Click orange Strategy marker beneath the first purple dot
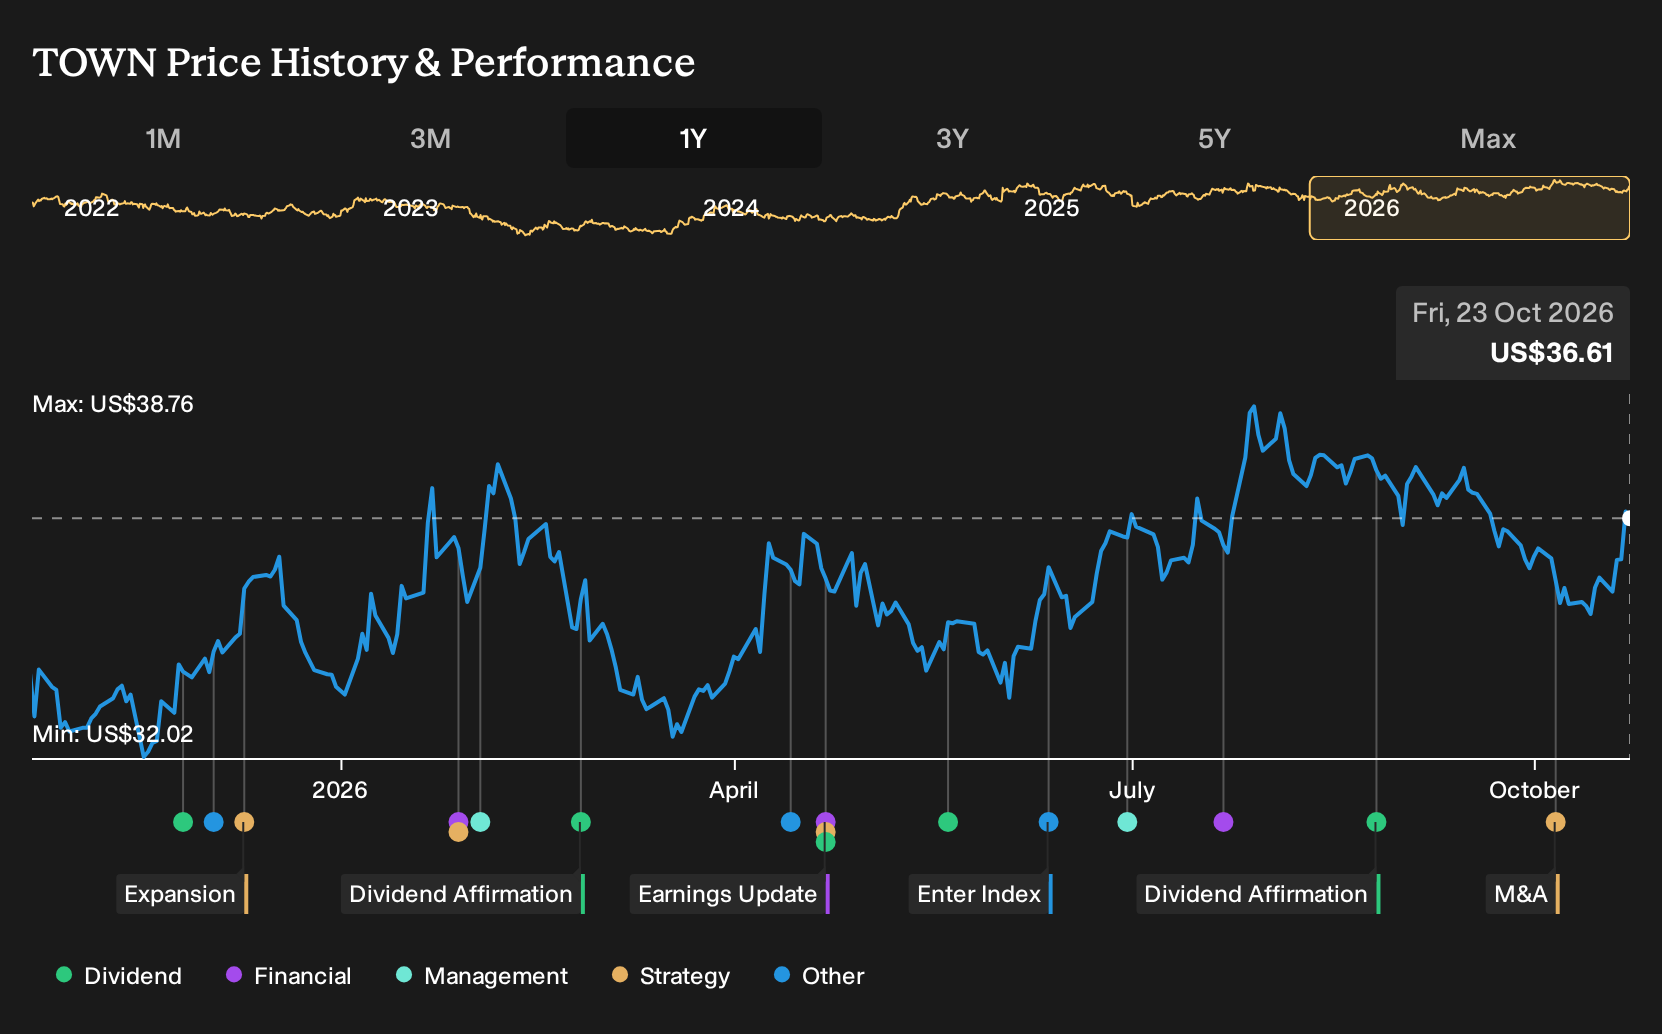This screenshot has width=1662, height=1034. 458,832
